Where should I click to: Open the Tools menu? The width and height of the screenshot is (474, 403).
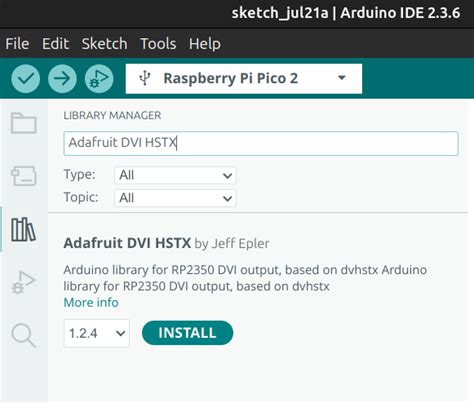click(158, 44)
